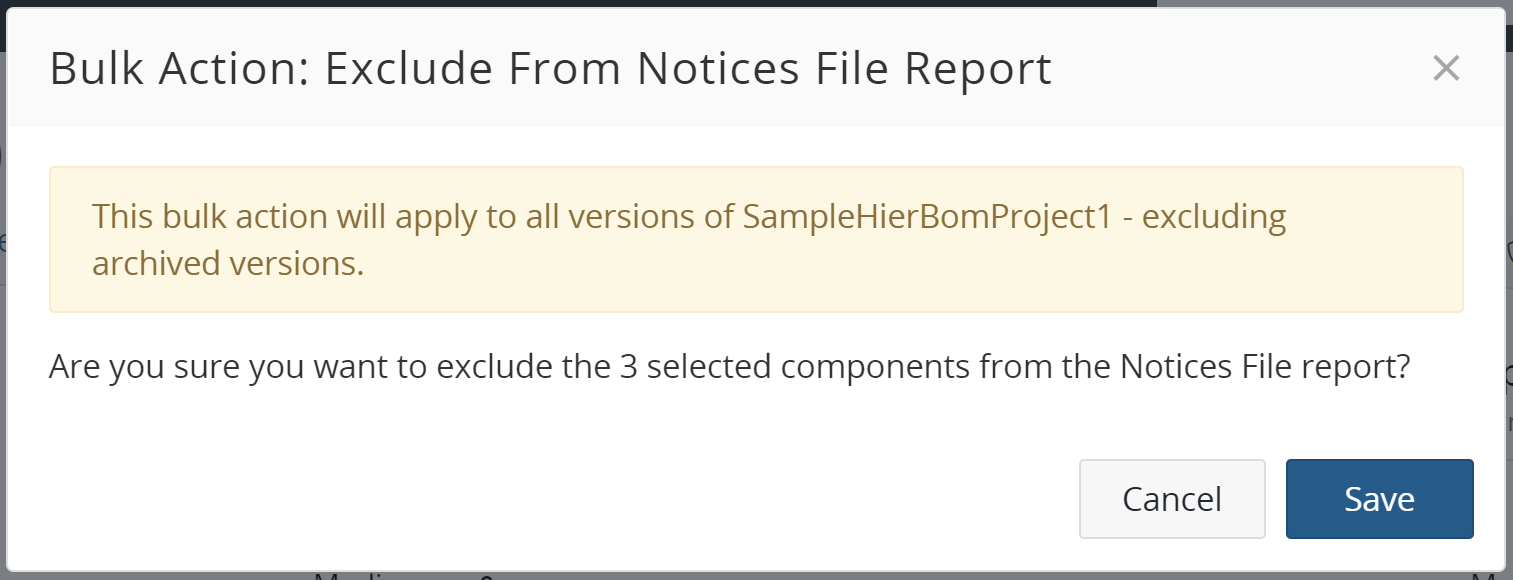Viewport: 1513px width, 580px height.
Task: Click the confirmation question text
Action: click(728, 366)
